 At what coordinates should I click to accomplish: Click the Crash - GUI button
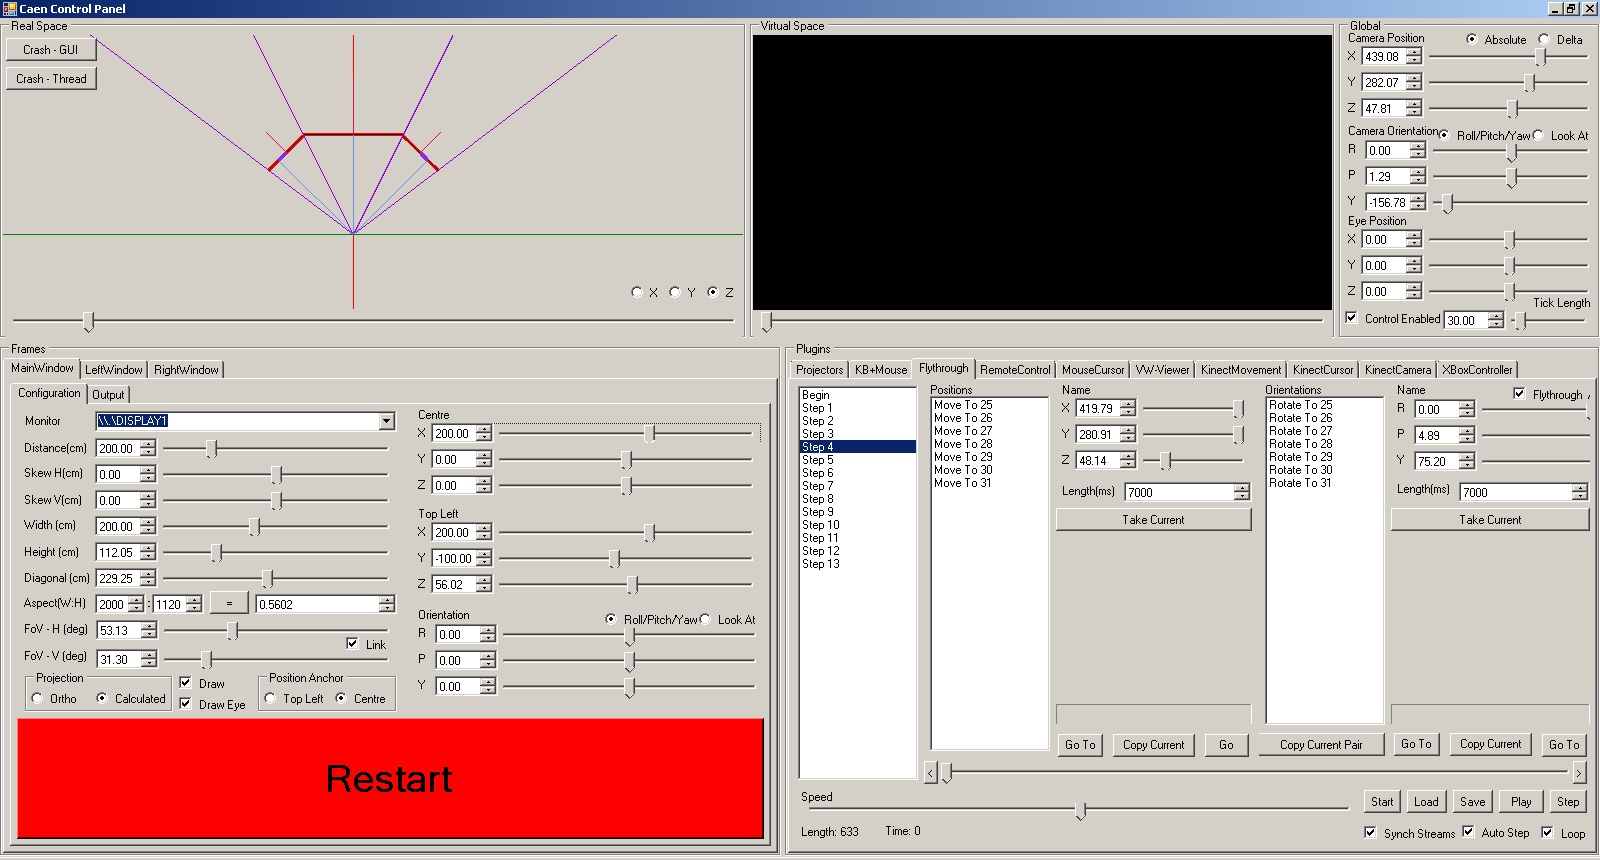tap(51, 50)
